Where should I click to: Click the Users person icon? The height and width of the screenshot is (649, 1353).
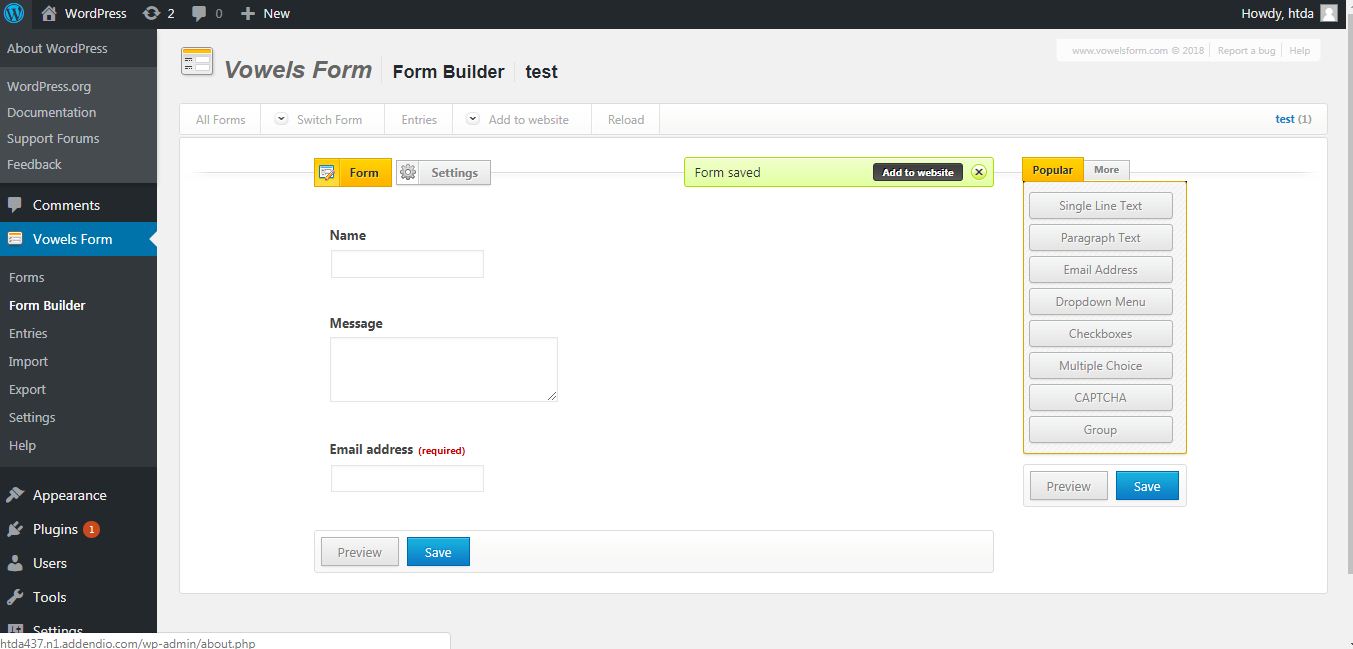click(15, 563)
